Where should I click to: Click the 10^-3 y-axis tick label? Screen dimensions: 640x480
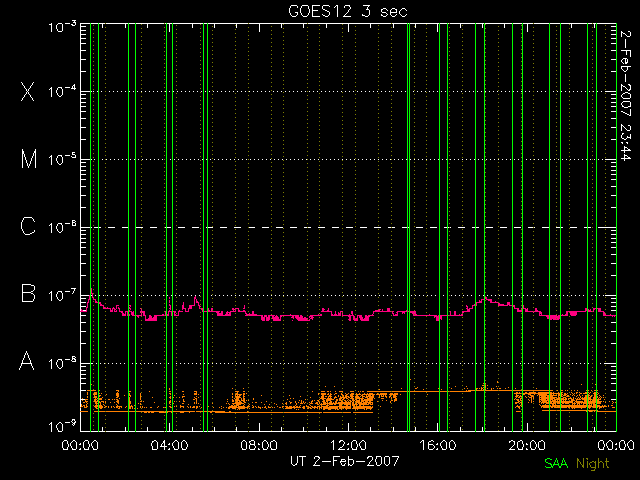tap(62, 27)
